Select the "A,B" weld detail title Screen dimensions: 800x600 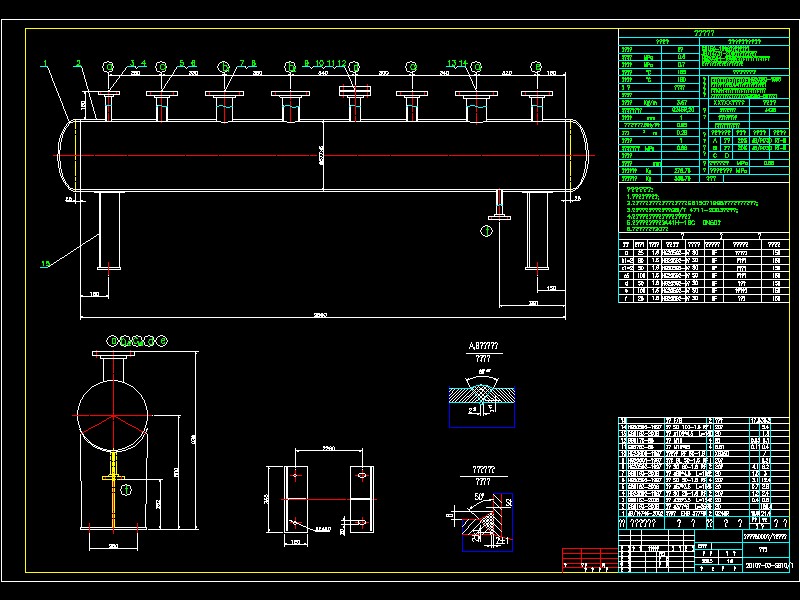point(483,346)
